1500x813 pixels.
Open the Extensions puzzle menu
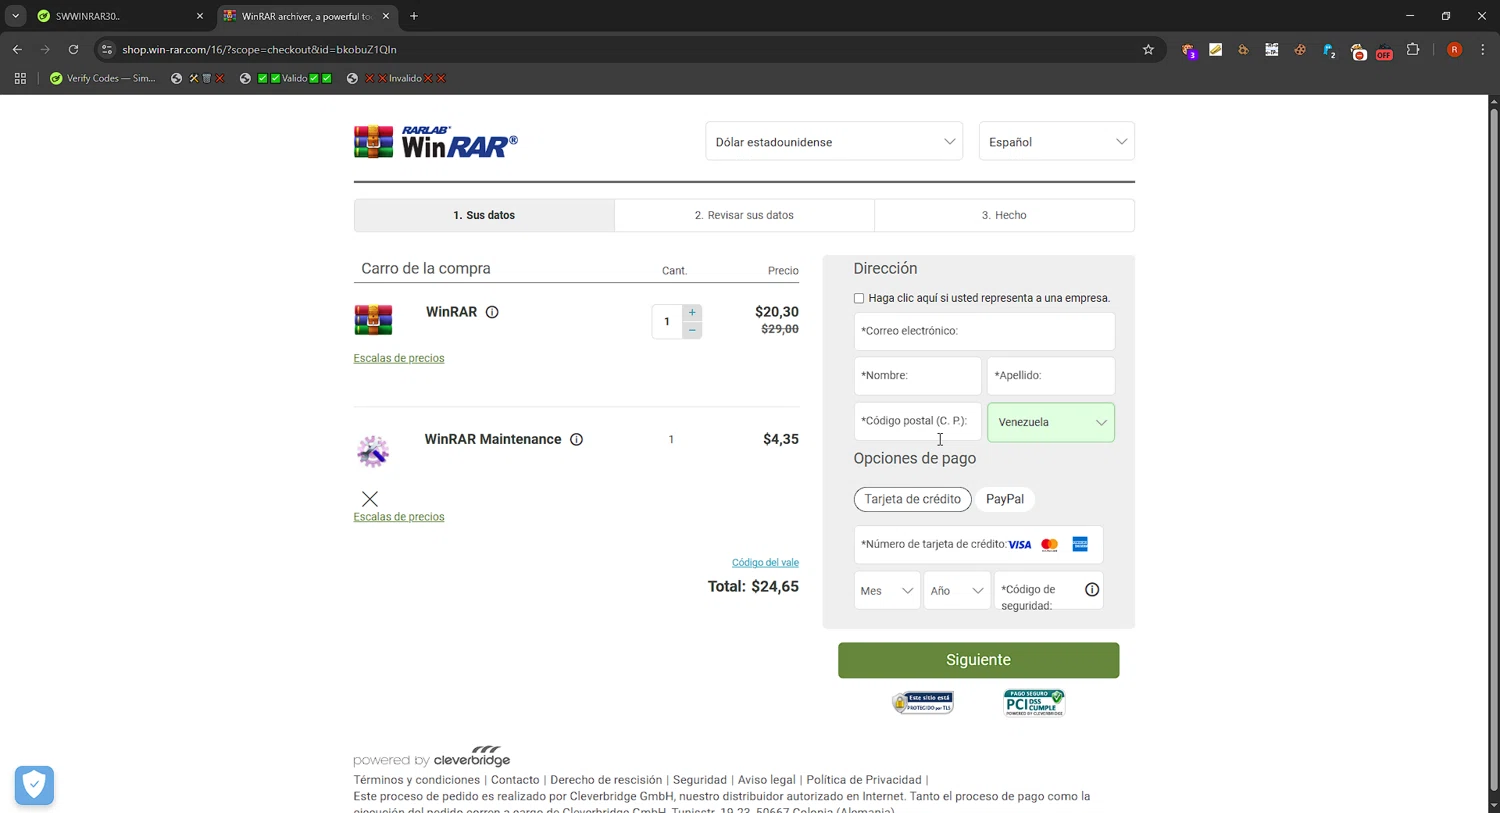tap(1413, 49)
